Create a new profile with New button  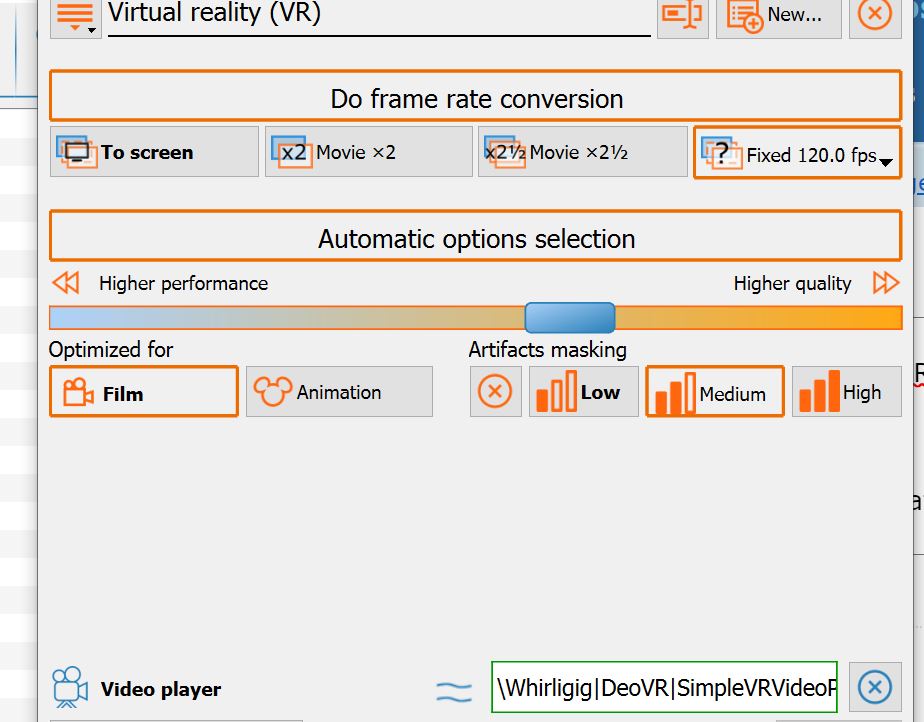[x=778, y=15]
